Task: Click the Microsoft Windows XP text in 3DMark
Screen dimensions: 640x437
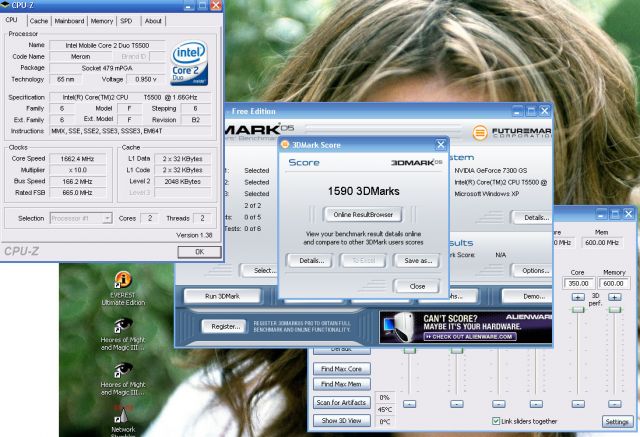Action: [x=487, y=194]
